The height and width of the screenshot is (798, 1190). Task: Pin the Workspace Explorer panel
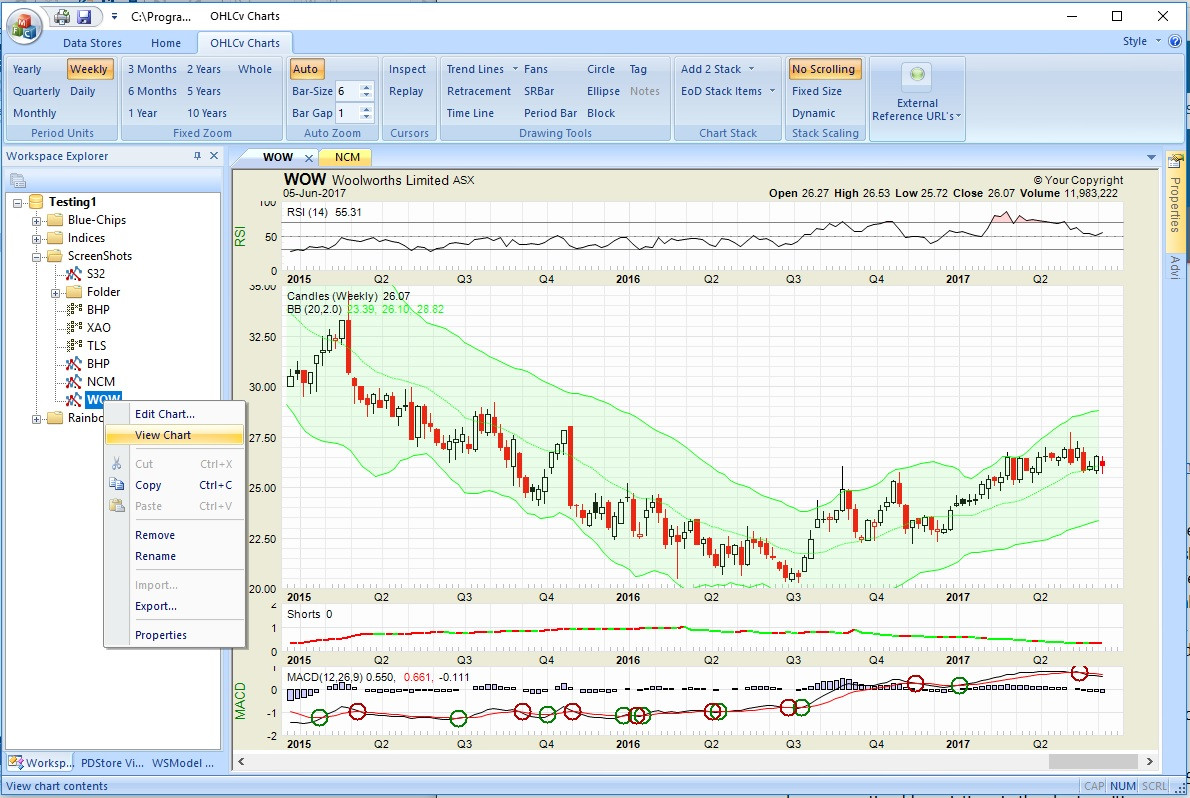tap(197, 156)
